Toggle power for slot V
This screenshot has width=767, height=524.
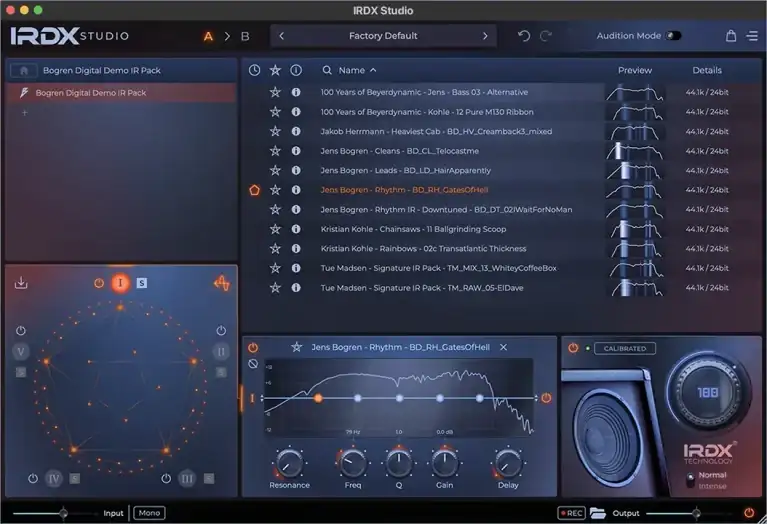point(21,331)
